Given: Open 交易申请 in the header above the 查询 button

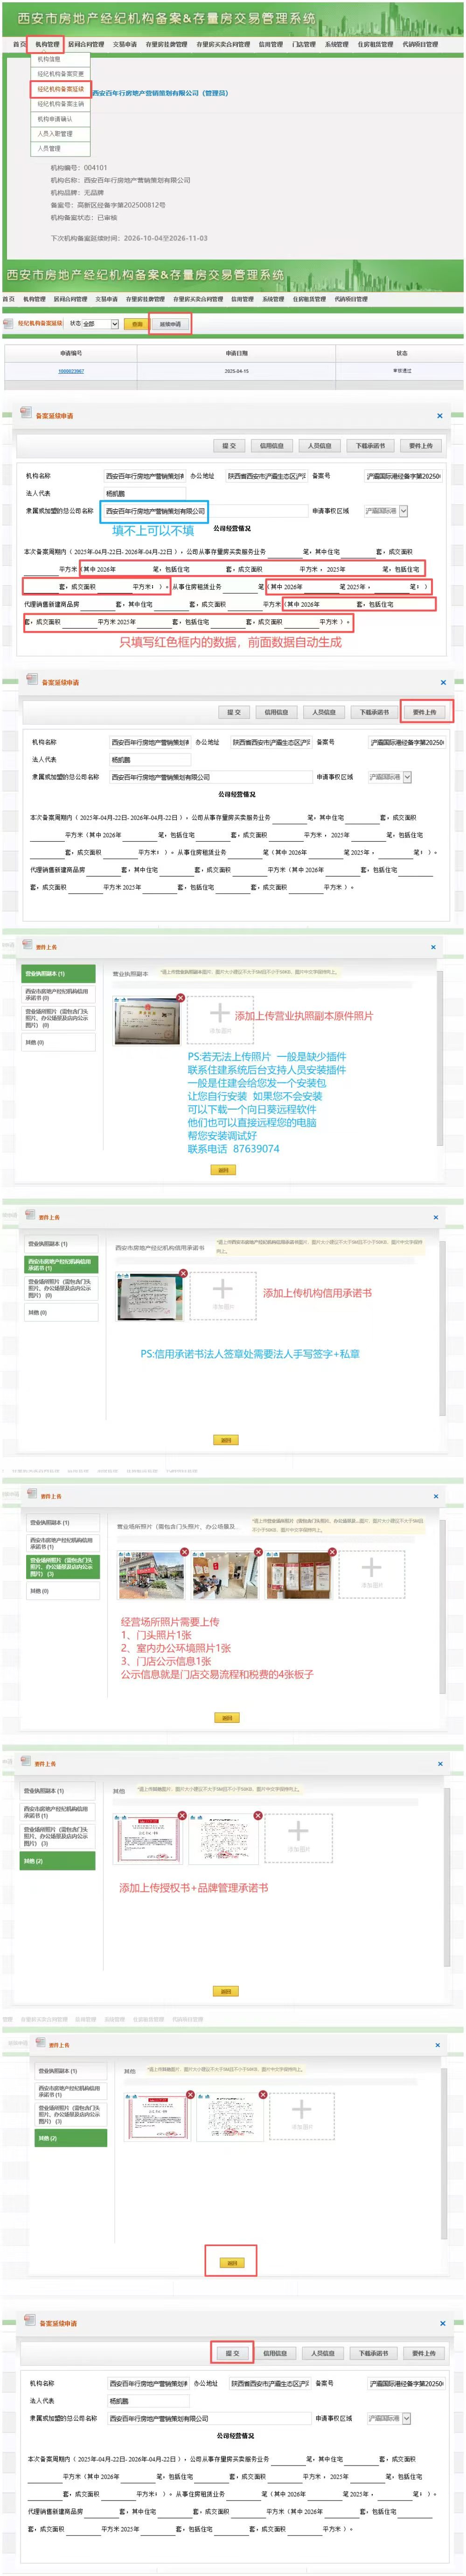Looking at the screenshot, I should point(106,299).
